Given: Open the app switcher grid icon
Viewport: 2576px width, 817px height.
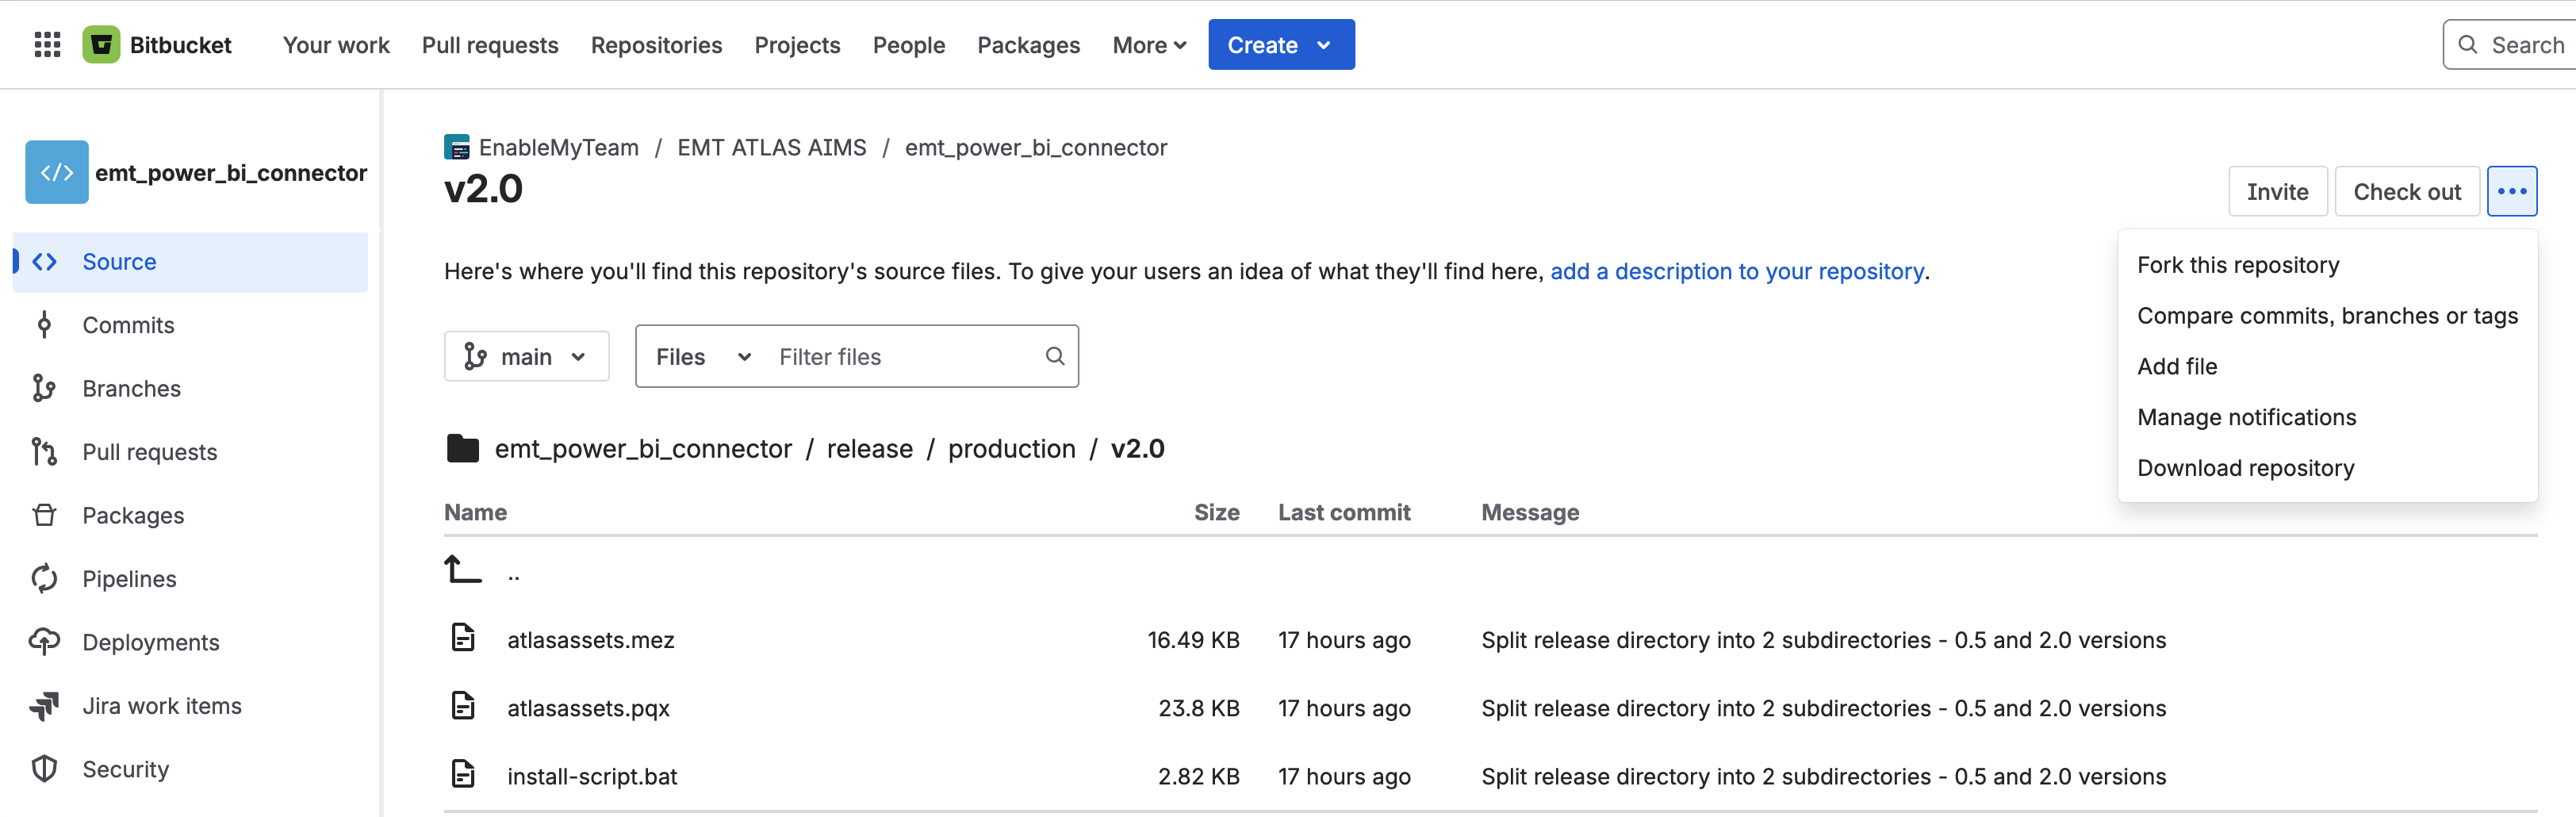Looking at the screenshot, I should [47, 45].
